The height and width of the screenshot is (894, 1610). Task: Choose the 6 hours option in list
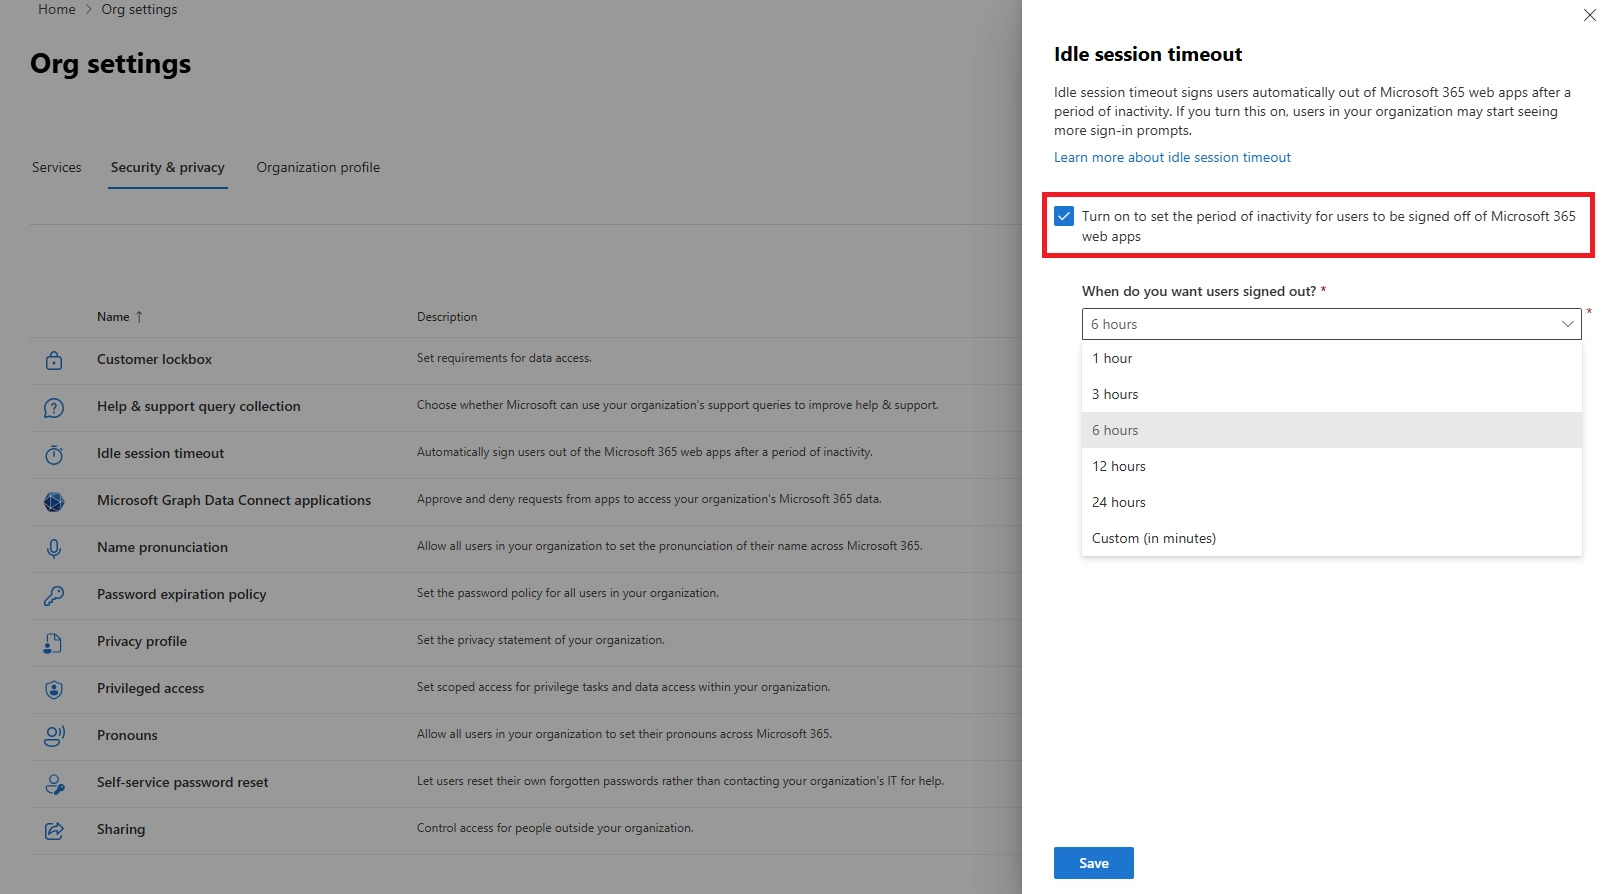pos(1331,430)
